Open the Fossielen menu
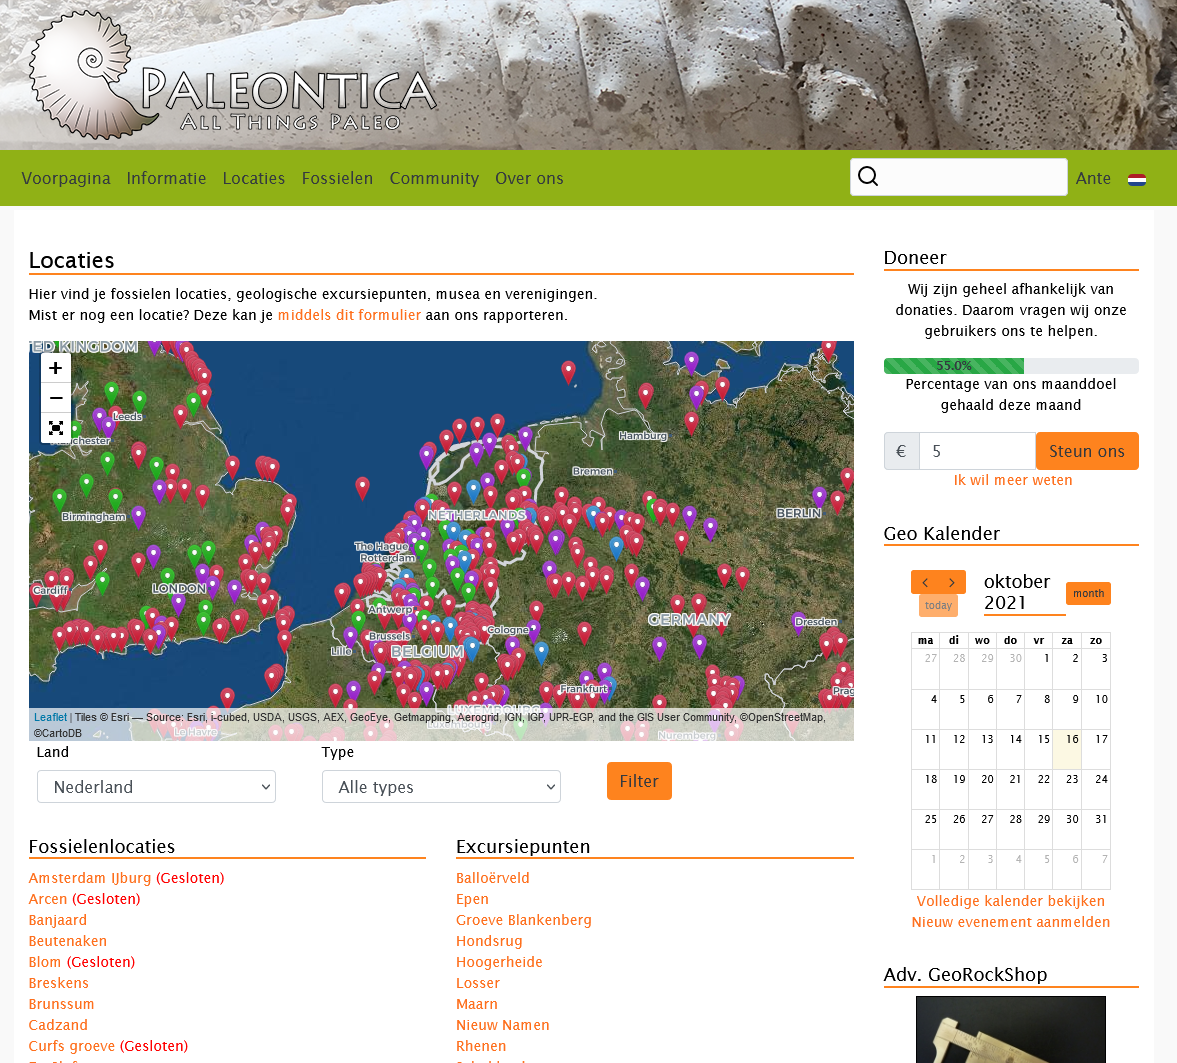 tap(337, 178)
